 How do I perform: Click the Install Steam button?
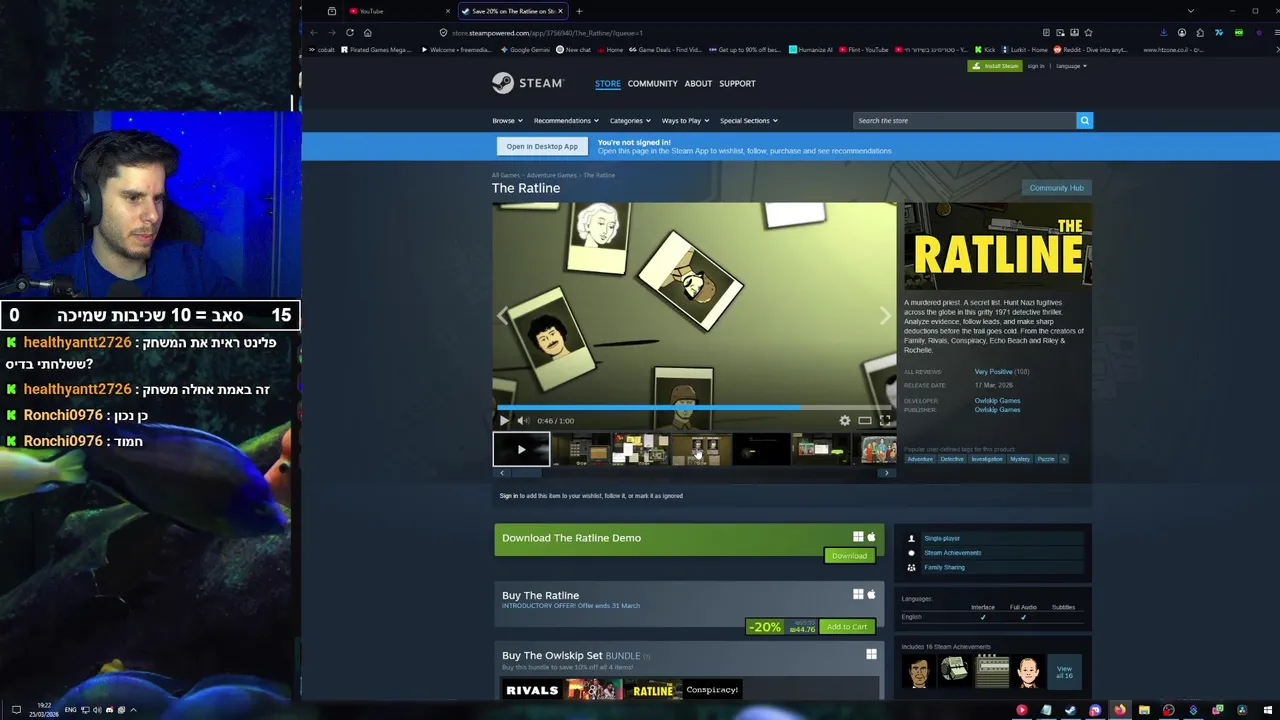995,66
